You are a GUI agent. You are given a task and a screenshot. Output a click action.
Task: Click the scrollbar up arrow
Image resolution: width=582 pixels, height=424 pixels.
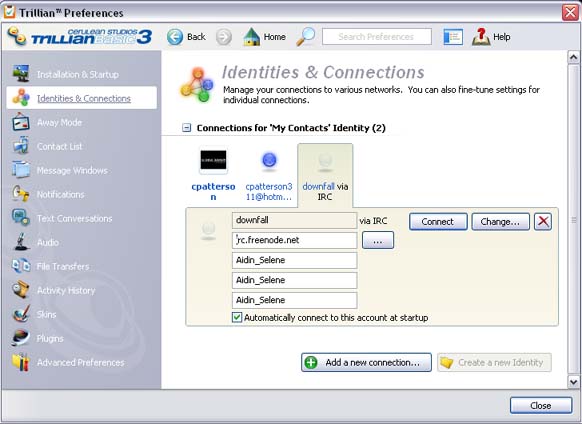click(573, 57)
